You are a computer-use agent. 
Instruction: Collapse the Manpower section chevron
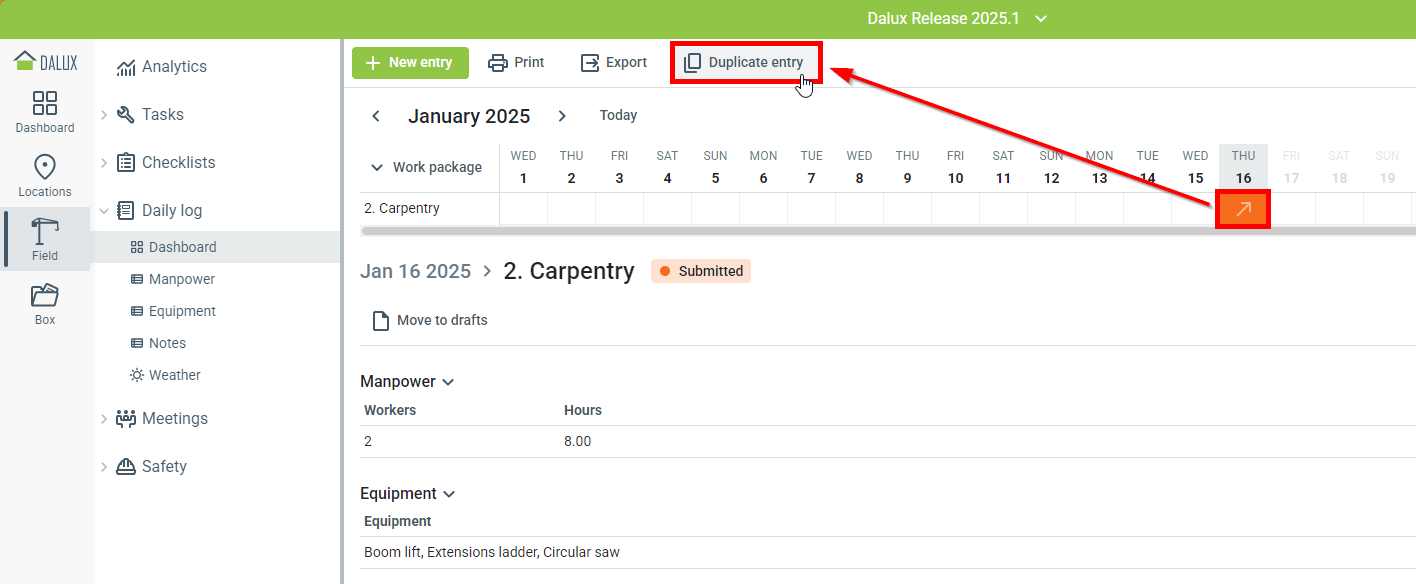pos(448,382)
